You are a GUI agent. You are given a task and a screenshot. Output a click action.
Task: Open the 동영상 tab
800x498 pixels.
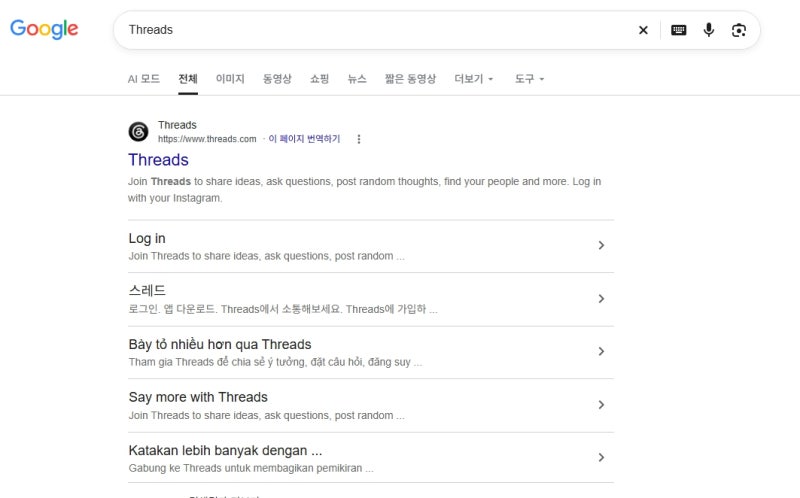[277, 79]
